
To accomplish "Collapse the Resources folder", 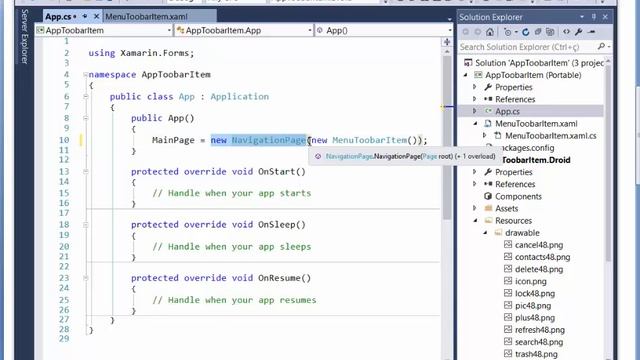I will [x=475, y=220].
